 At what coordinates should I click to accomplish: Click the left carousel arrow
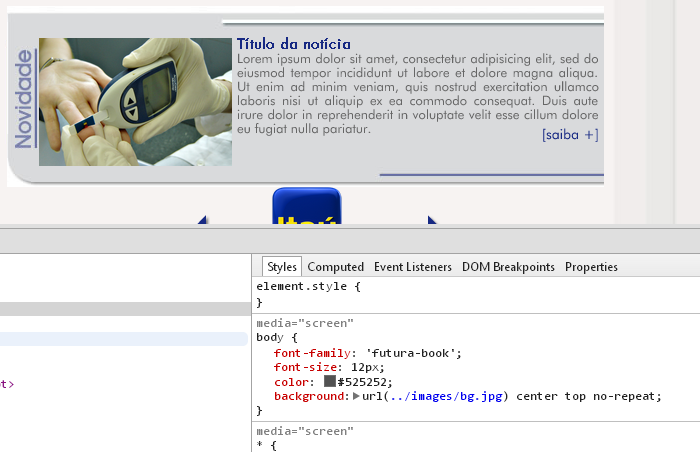pyautogui.click(x=202, y=221)
